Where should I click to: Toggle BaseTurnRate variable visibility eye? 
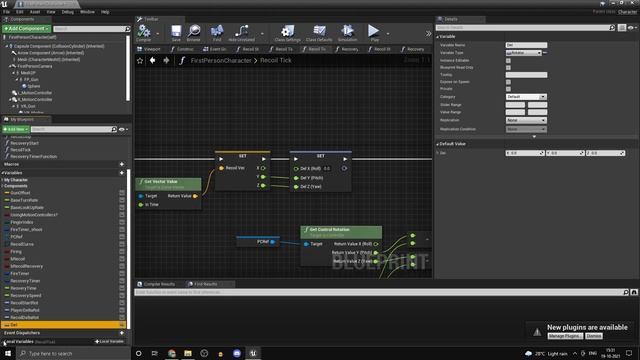[x=122, y=200]
